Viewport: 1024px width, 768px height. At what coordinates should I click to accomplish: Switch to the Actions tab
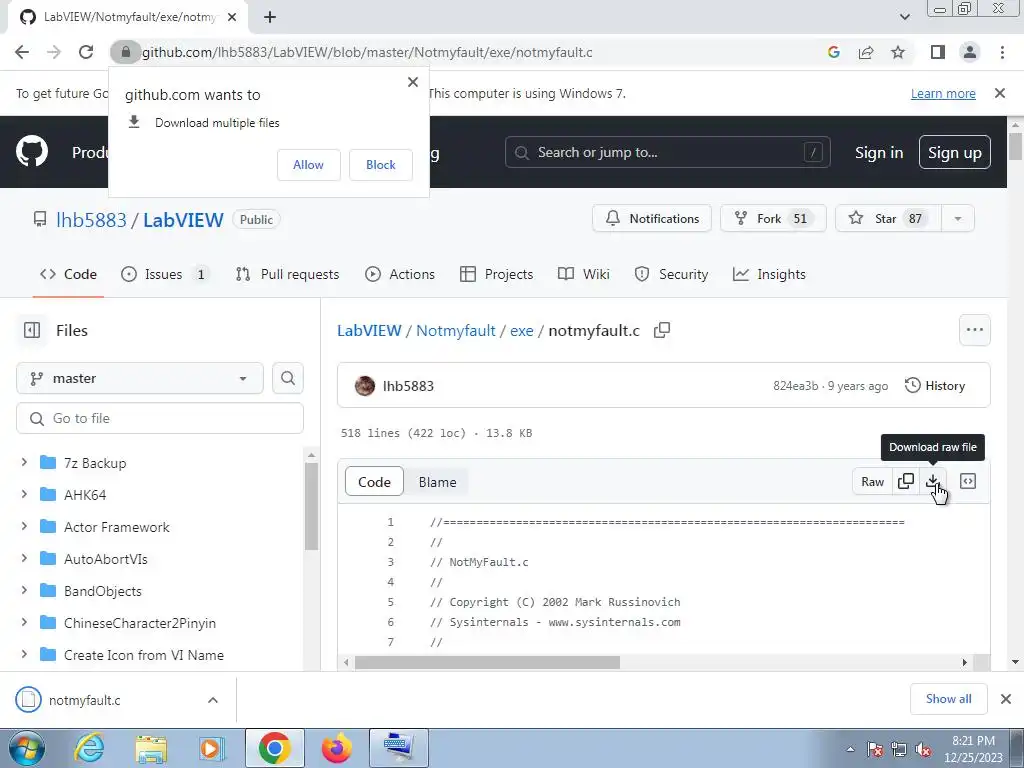pyautogui.click(x=400, y=274)
